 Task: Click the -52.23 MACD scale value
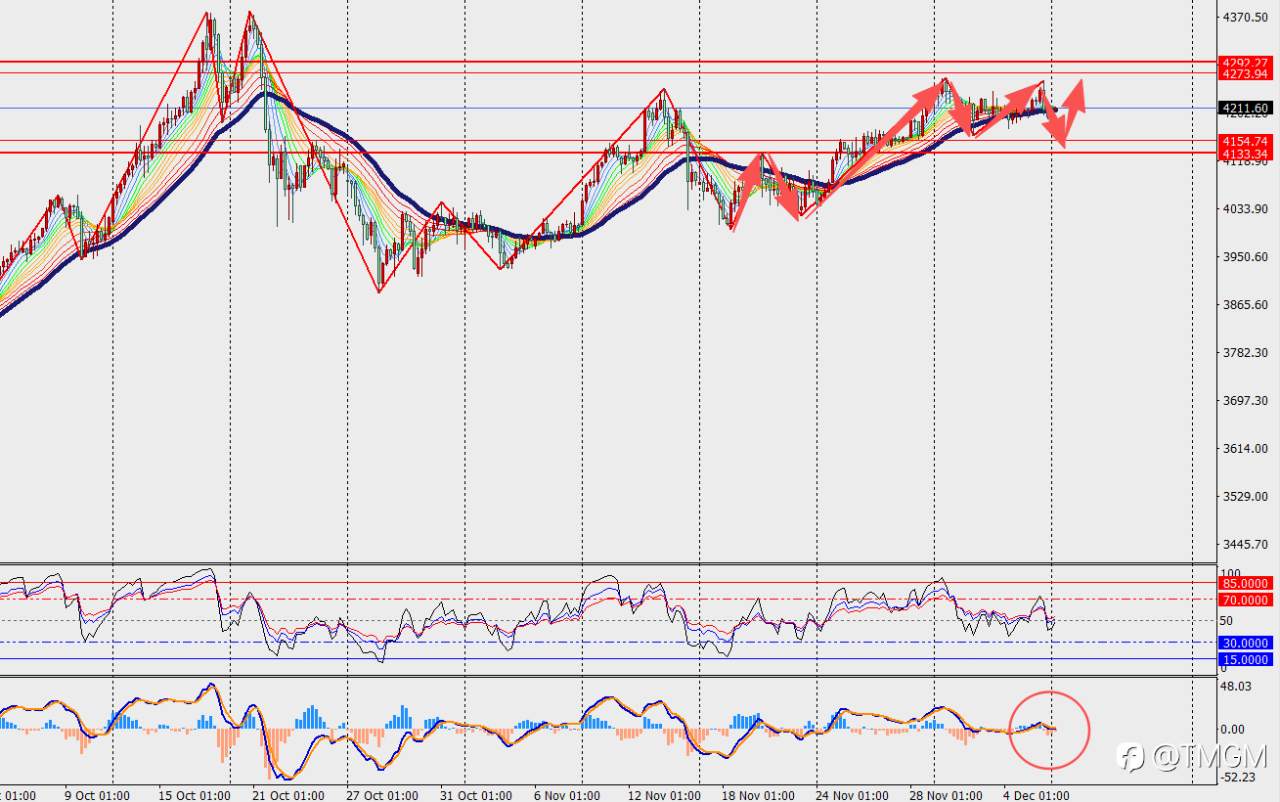1238,777
